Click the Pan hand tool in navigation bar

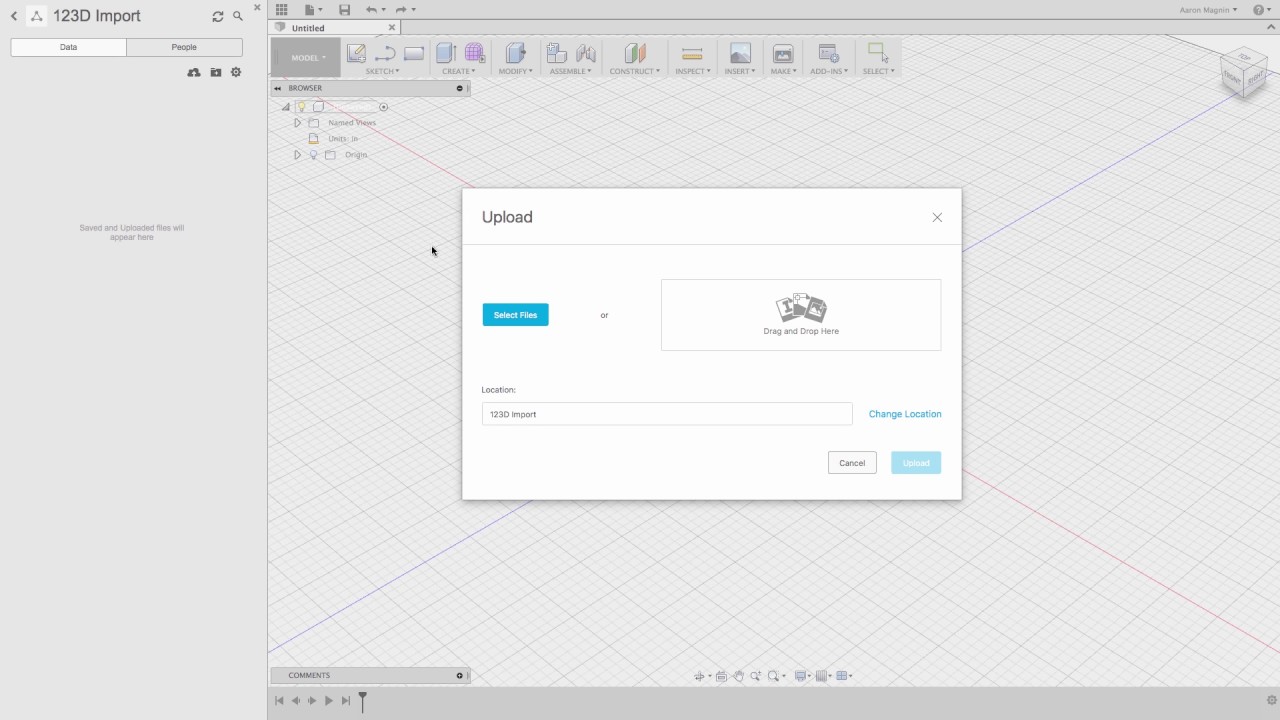click(739, 676)
